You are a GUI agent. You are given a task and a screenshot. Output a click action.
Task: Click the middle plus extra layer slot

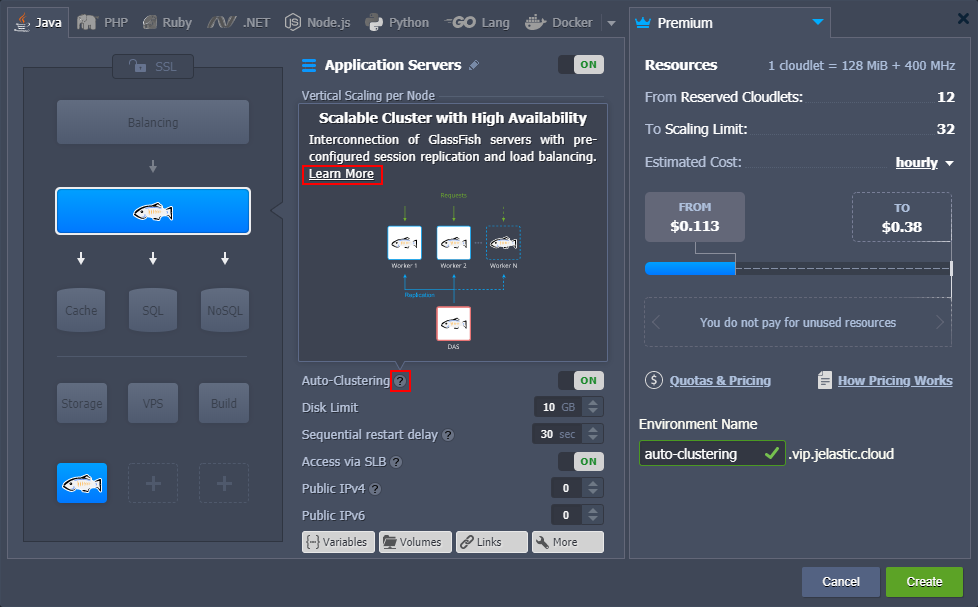pos(153,483)
